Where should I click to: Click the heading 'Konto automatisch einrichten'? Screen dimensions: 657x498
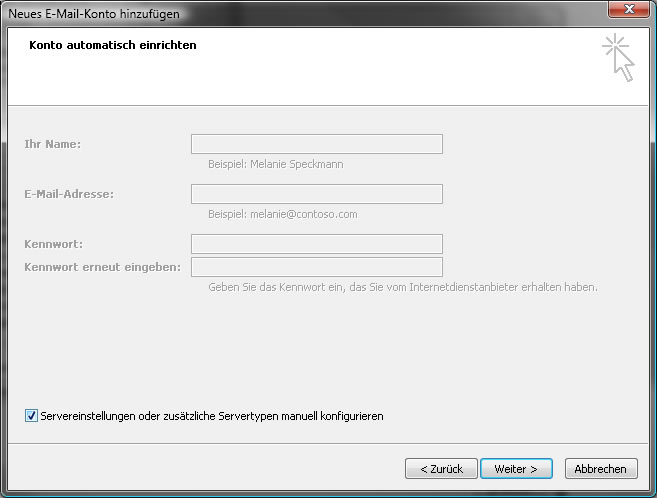113,45
